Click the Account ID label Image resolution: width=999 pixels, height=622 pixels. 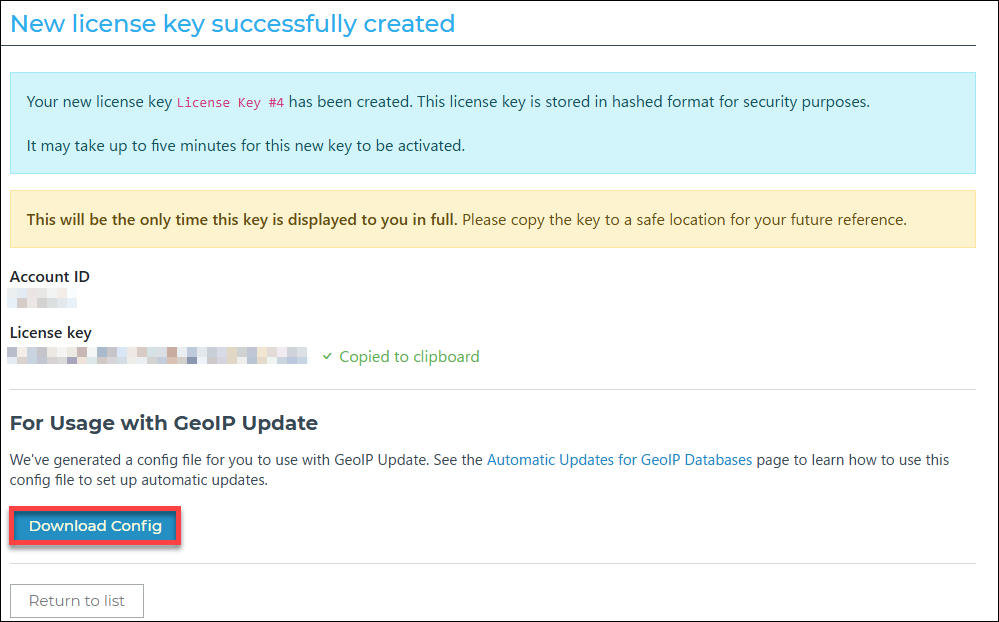click(x=50, y=277)
